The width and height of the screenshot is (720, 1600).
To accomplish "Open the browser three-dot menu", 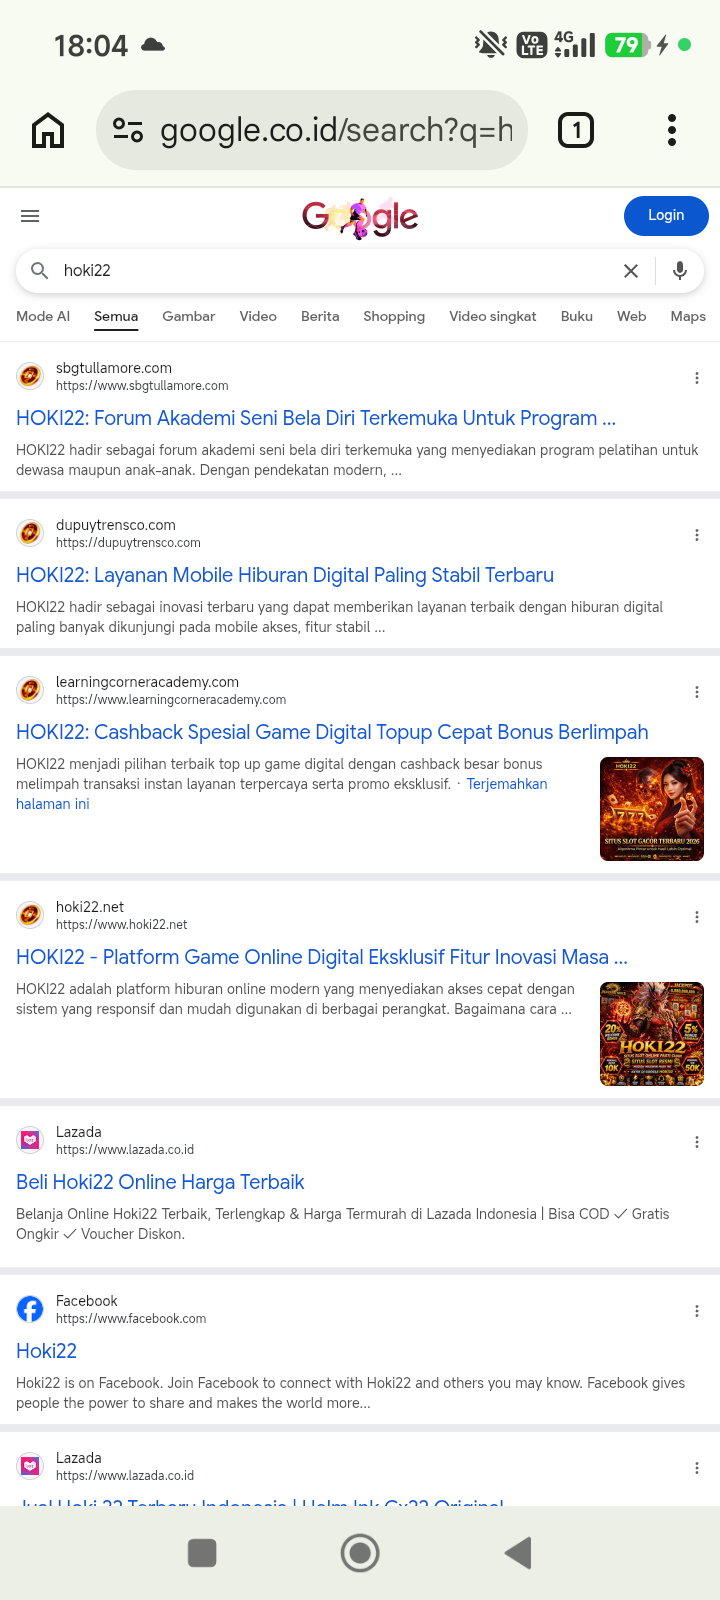I will point(672,130).
